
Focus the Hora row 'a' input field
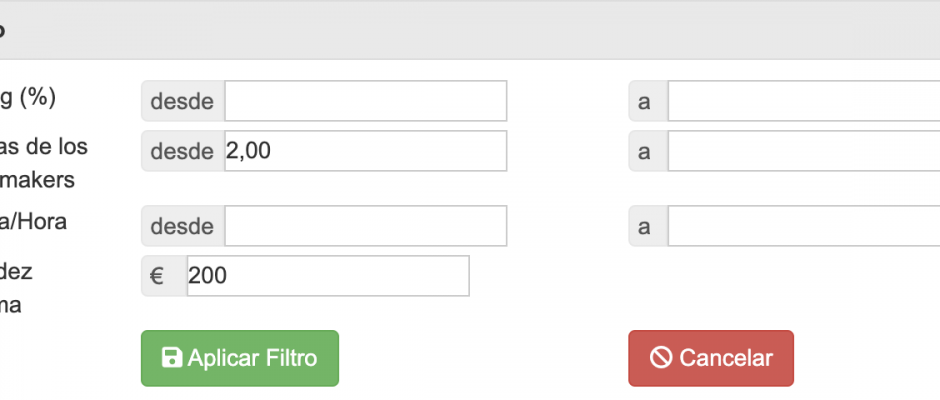point(804,225)
